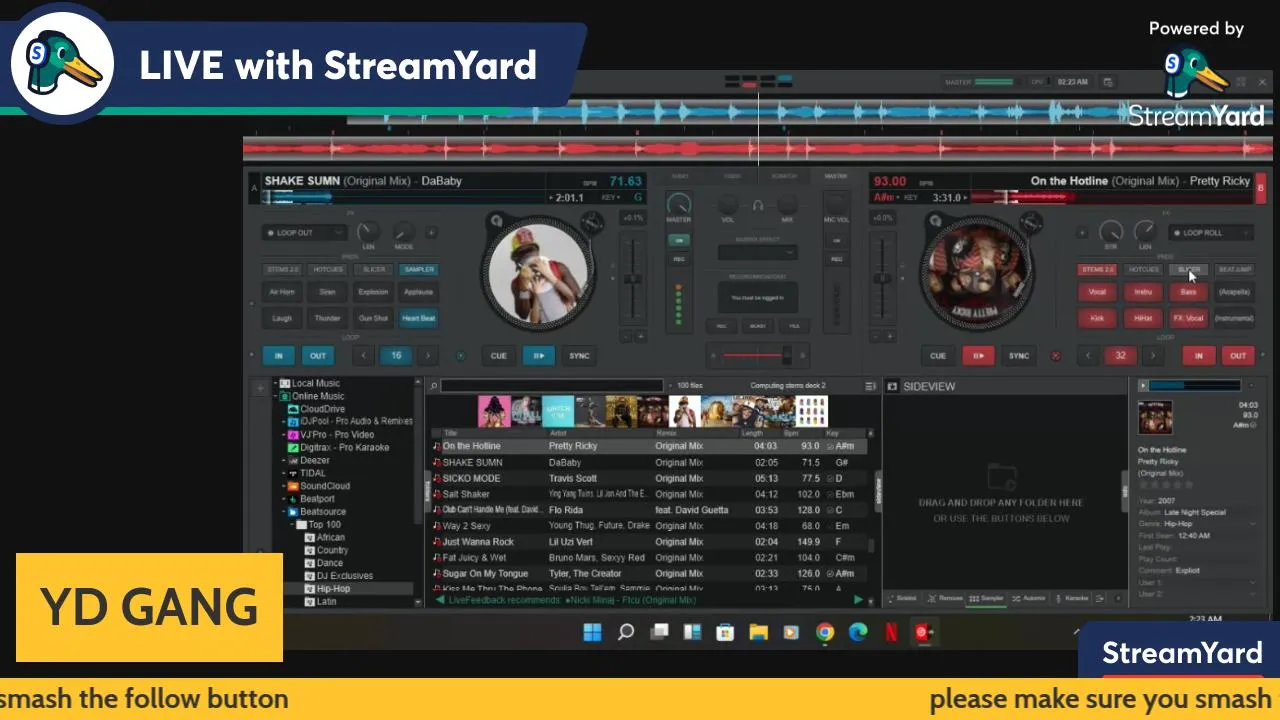This screenshot has height=720, width=1280.
Task: Click the headphone icon in mixer
Action: tap(758, 205)
